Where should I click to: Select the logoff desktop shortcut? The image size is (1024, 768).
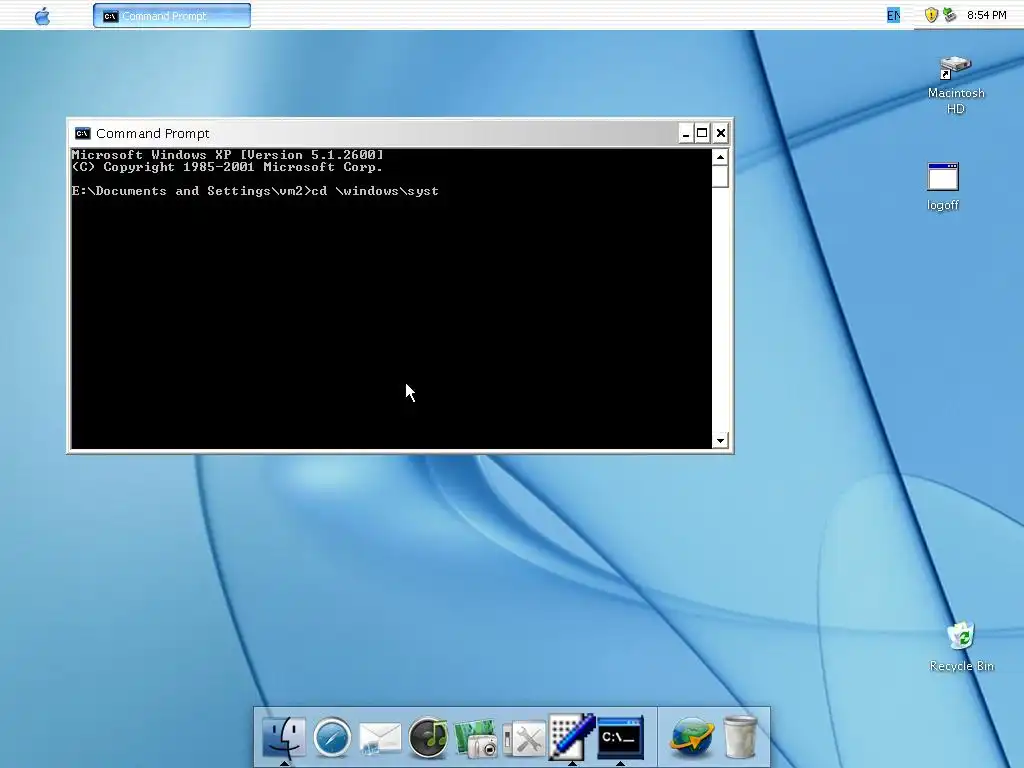click(x=943, y=187)
